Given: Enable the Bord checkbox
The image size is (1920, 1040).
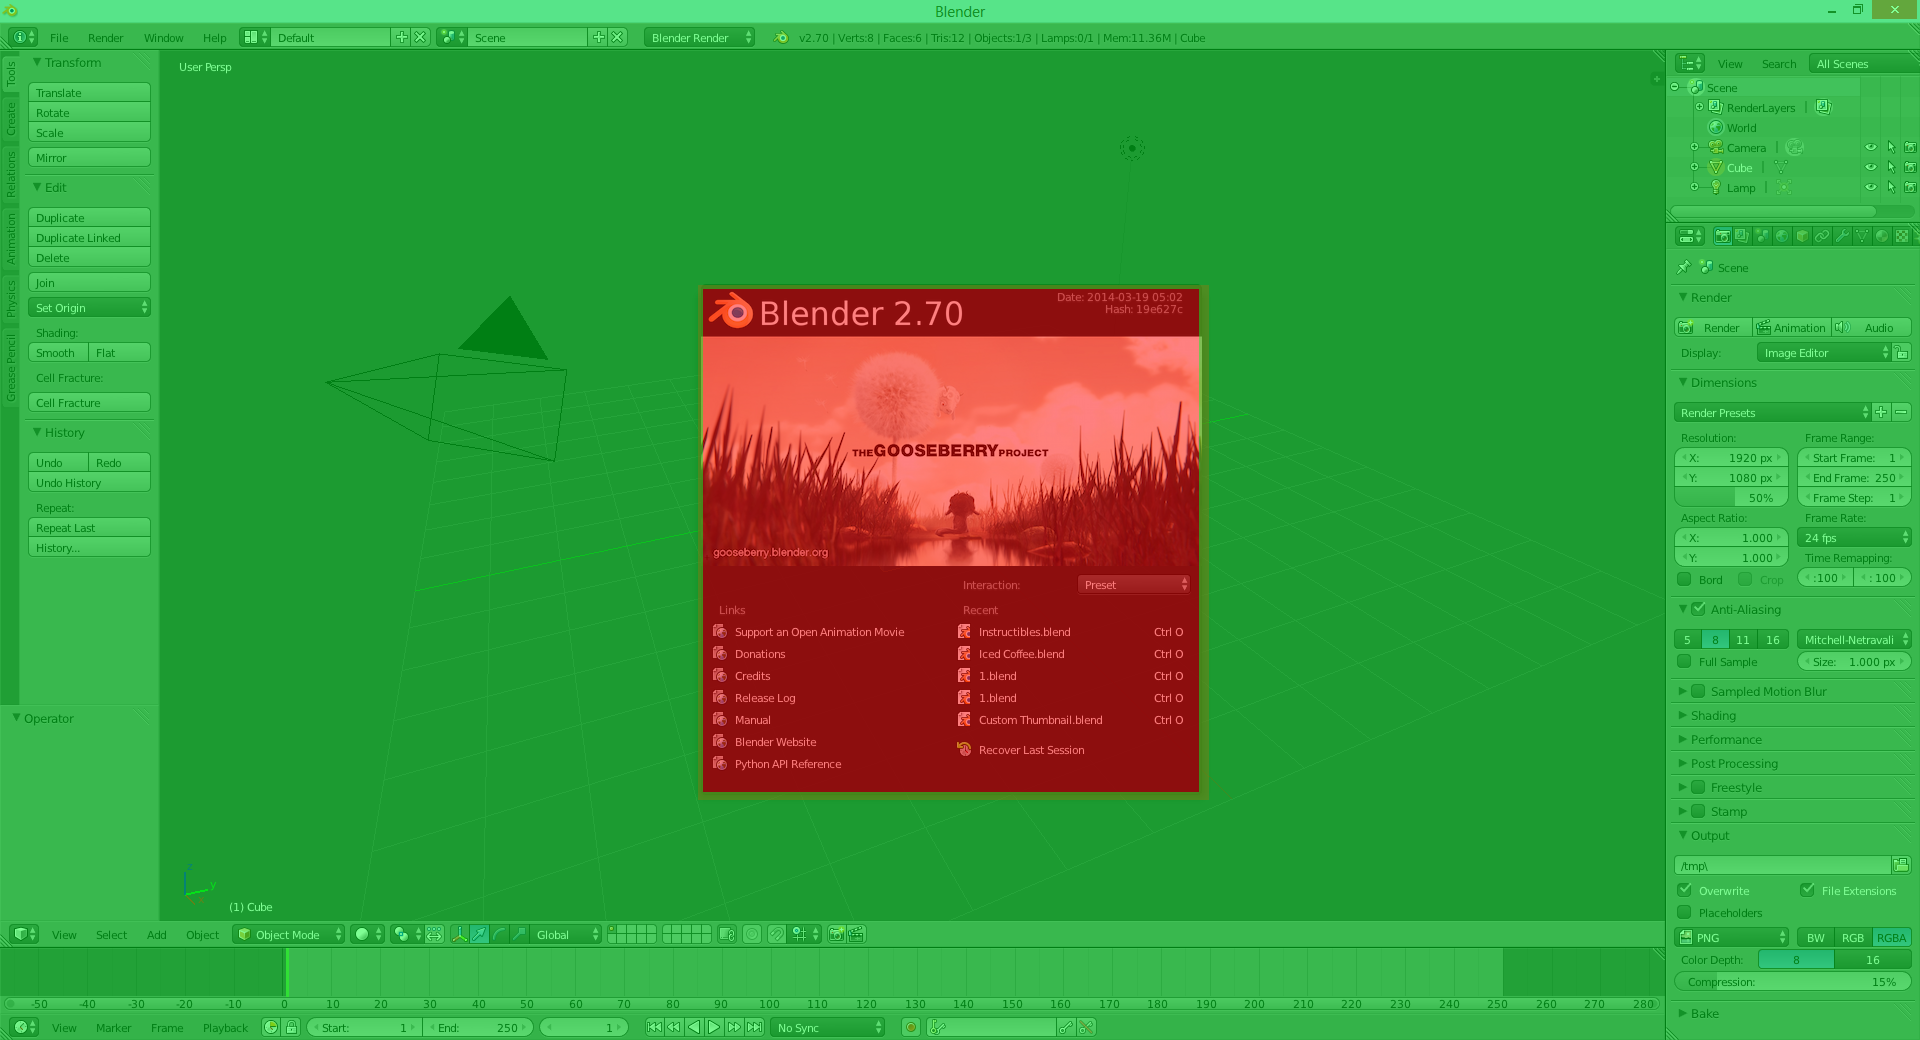Looking at the screenshot, I should pos(1684,579).
